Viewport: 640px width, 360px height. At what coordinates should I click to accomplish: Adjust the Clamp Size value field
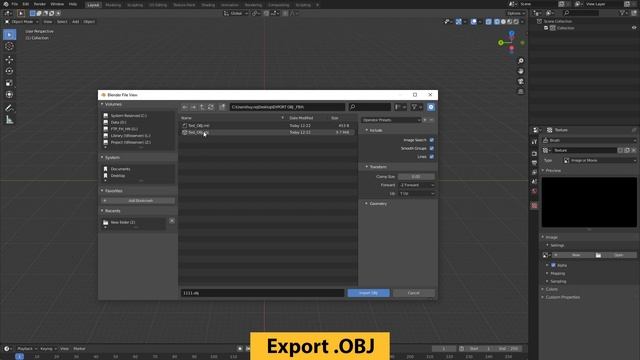(x=416, y=177)
